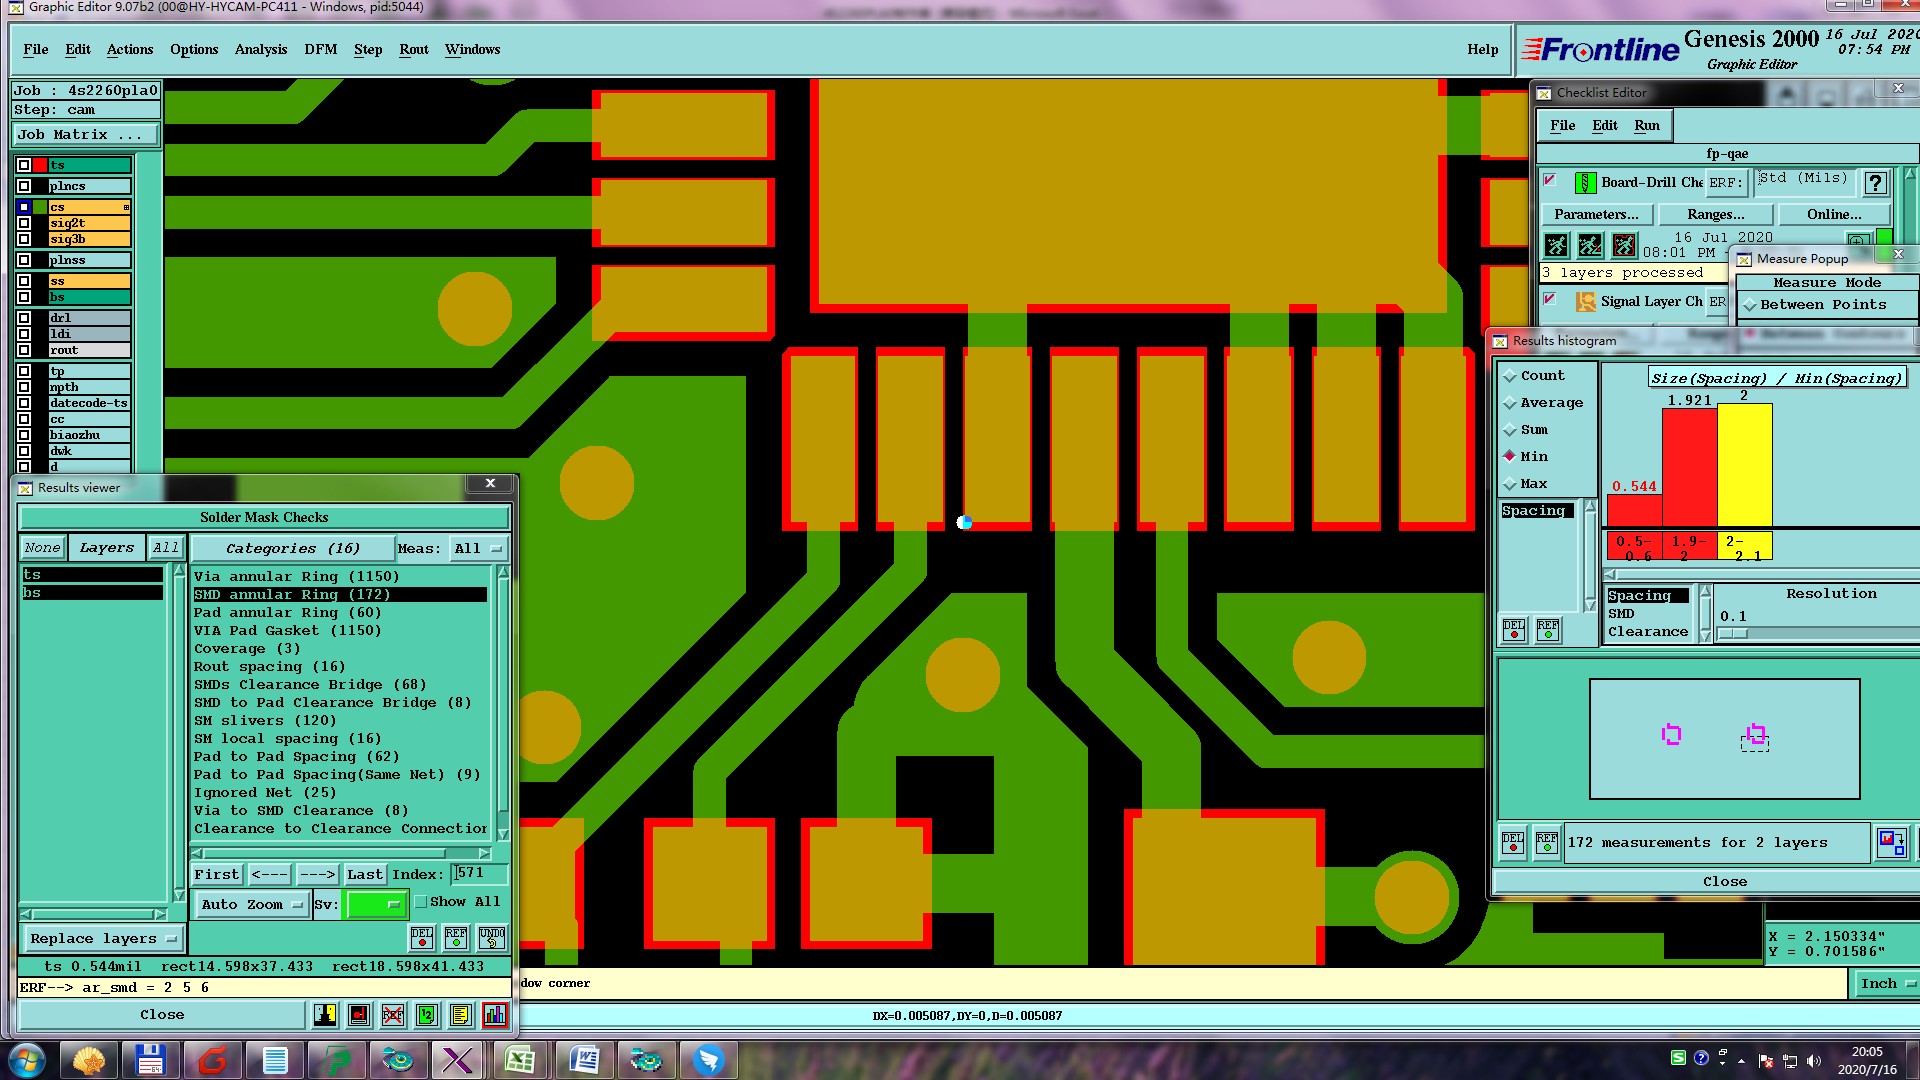Open the Replace layers dropdown
1920x1080 pixels.
click(103, 938)
